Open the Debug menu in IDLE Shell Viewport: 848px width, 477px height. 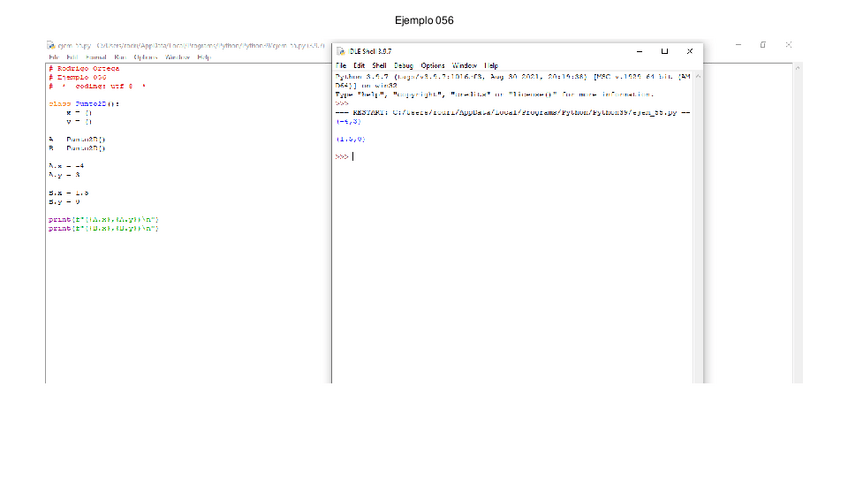(403, 65)
